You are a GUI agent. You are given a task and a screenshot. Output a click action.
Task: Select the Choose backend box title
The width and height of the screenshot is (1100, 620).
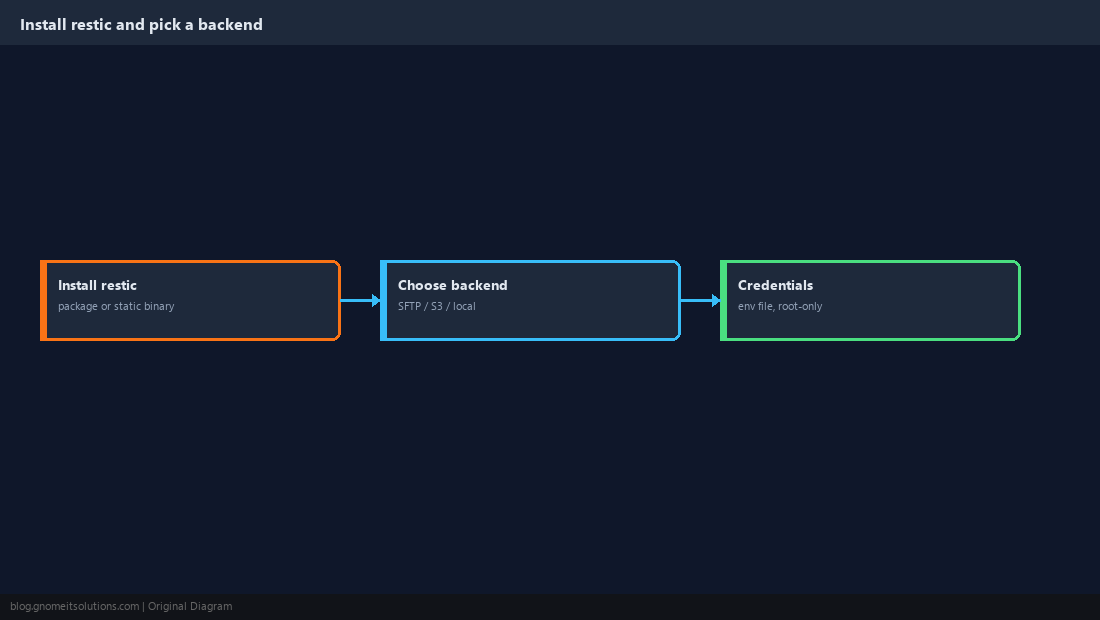pyautogui.click(x=452, y=285)
